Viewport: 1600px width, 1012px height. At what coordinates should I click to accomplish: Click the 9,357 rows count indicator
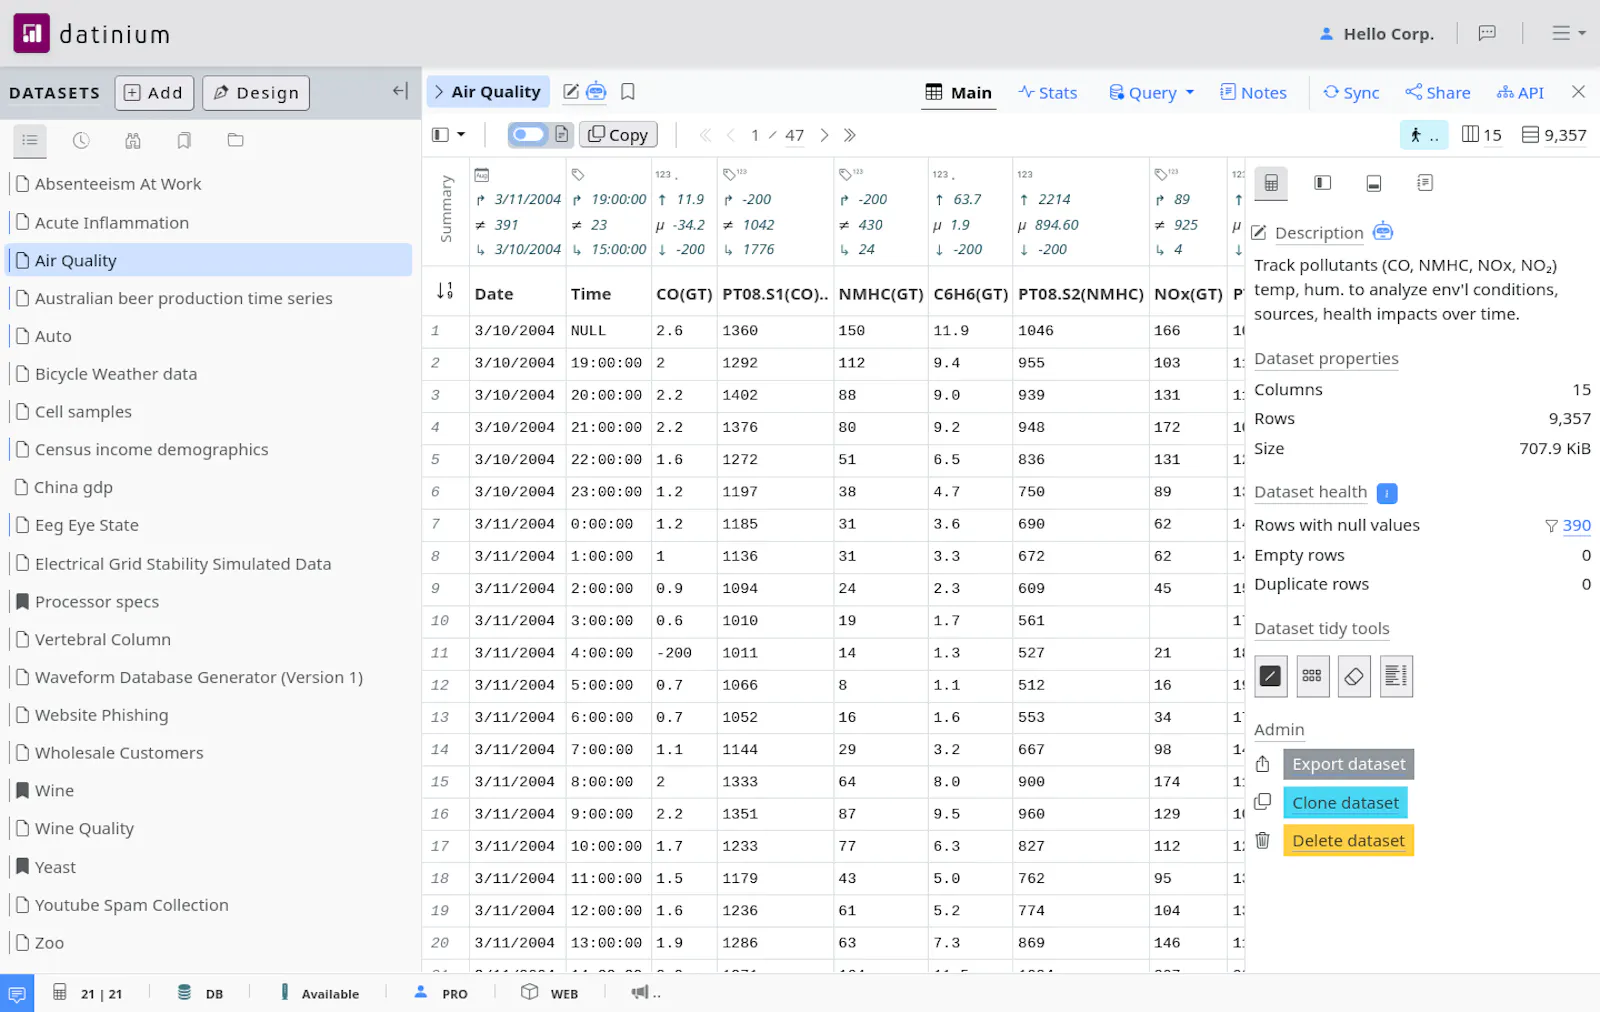[x=1554, y=135]
